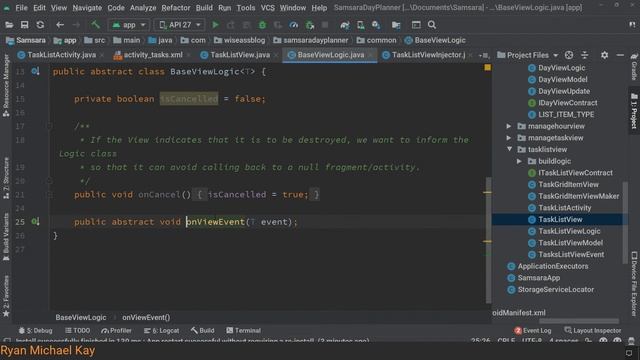Image resolution: width=640 pixels, height=360 pixels.
Task: Click the yellow warning indicator square in editor
Action: pyautogui.click(x=487, y=67)
